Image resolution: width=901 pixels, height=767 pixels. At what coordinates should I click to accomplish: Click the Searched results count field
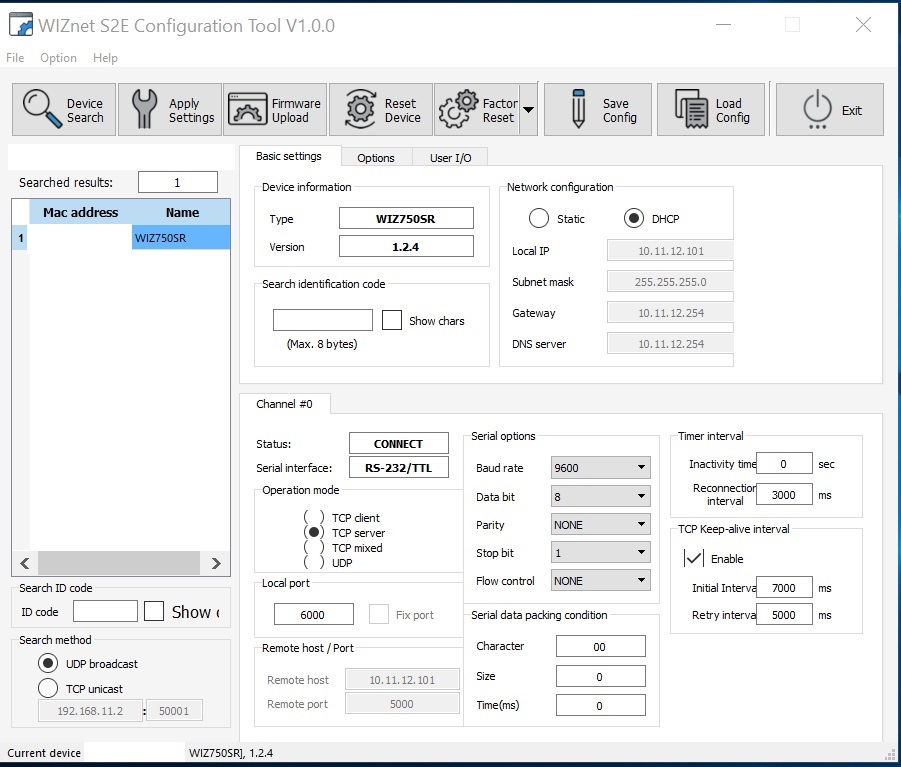point(178,182)
